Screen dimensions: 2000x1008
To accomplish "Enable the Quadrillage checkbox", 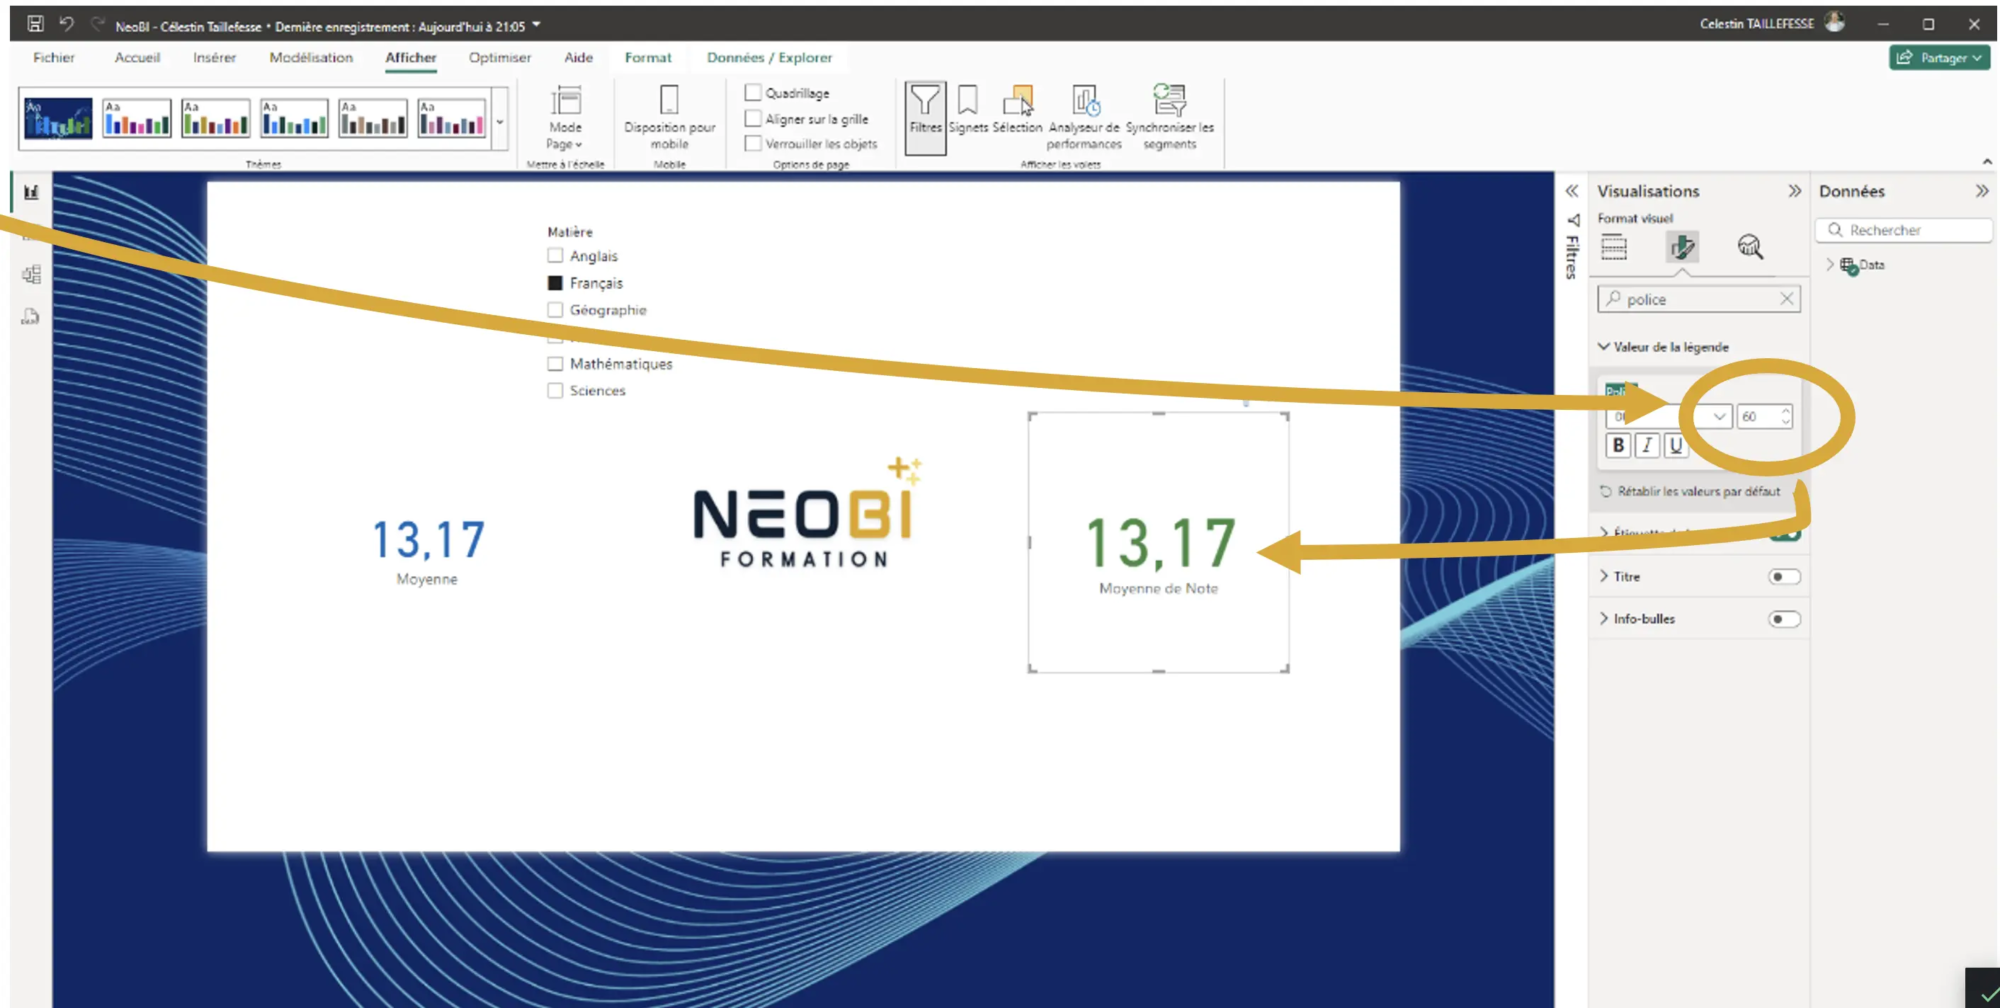I will click(x=753, y=92).
